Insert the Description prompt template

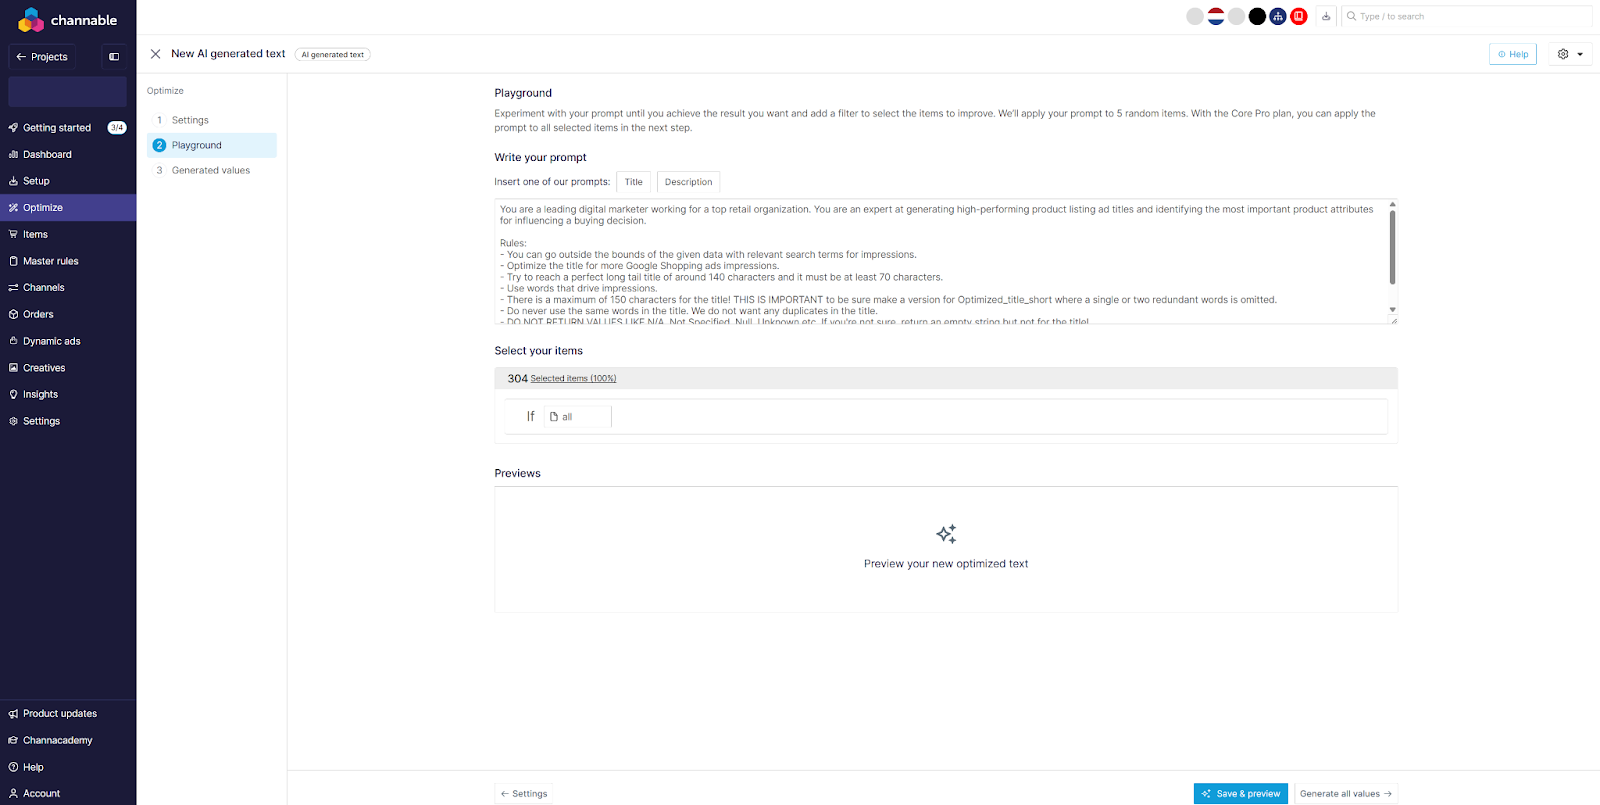[688, 182]
